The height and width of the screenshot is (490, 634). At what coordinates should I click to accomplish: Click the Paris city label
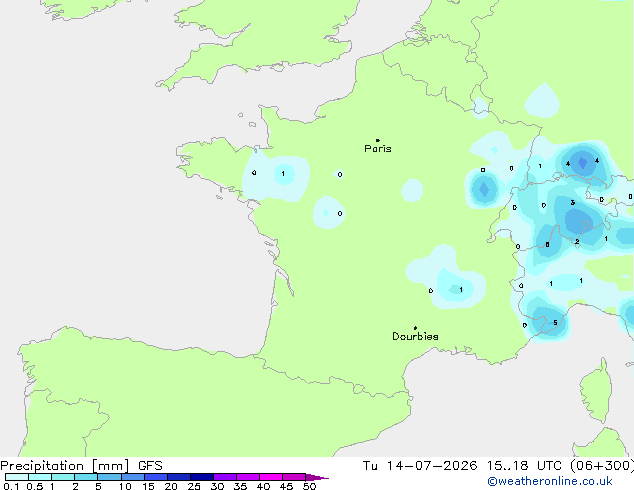click(378, 149)
